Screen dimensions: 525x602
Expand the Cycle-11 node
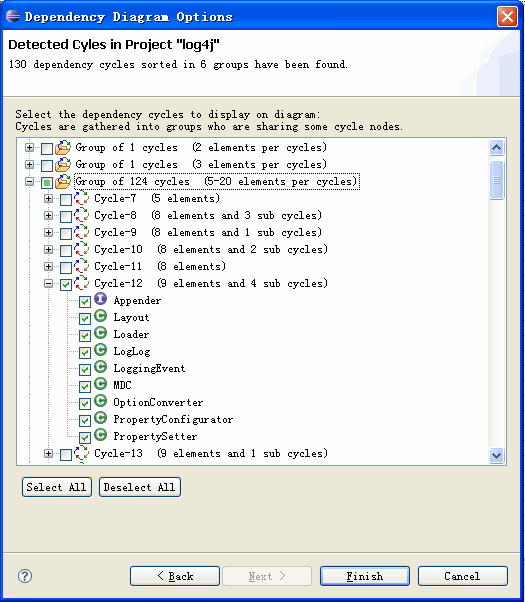pos(48,266)
